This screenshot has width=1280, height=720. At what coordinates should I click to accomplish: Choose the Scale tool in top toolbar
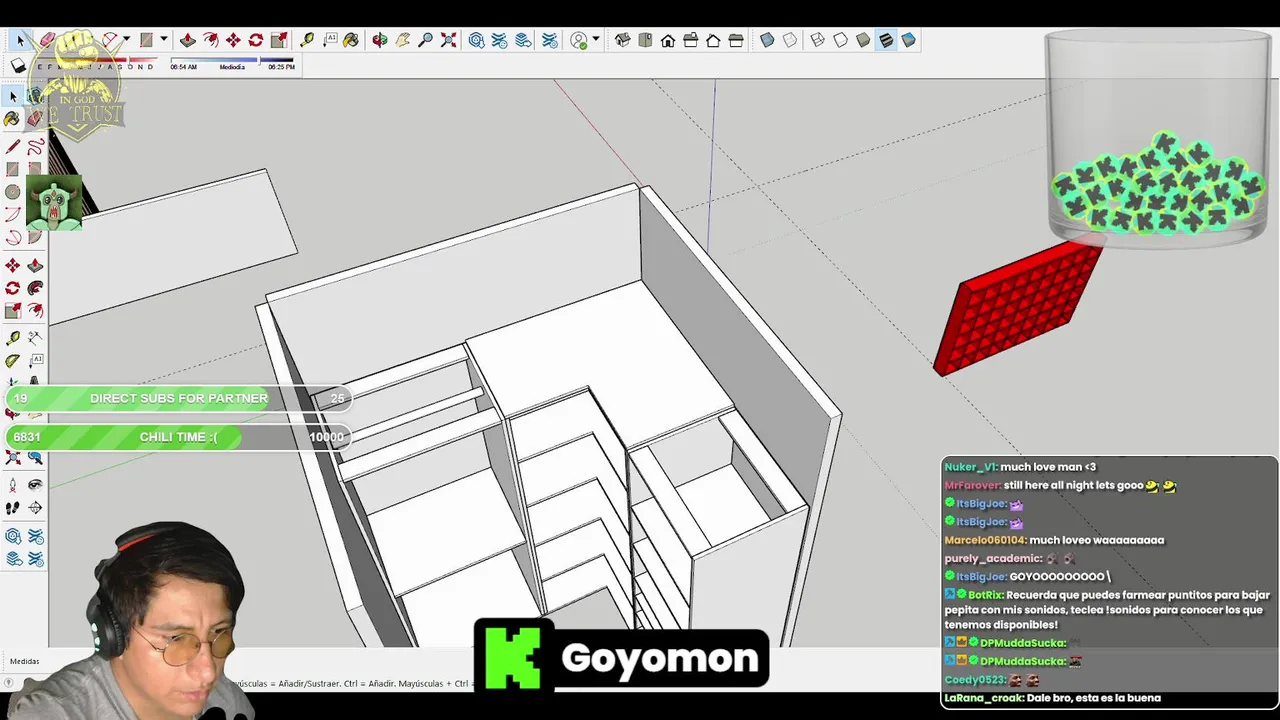(279, 40)
